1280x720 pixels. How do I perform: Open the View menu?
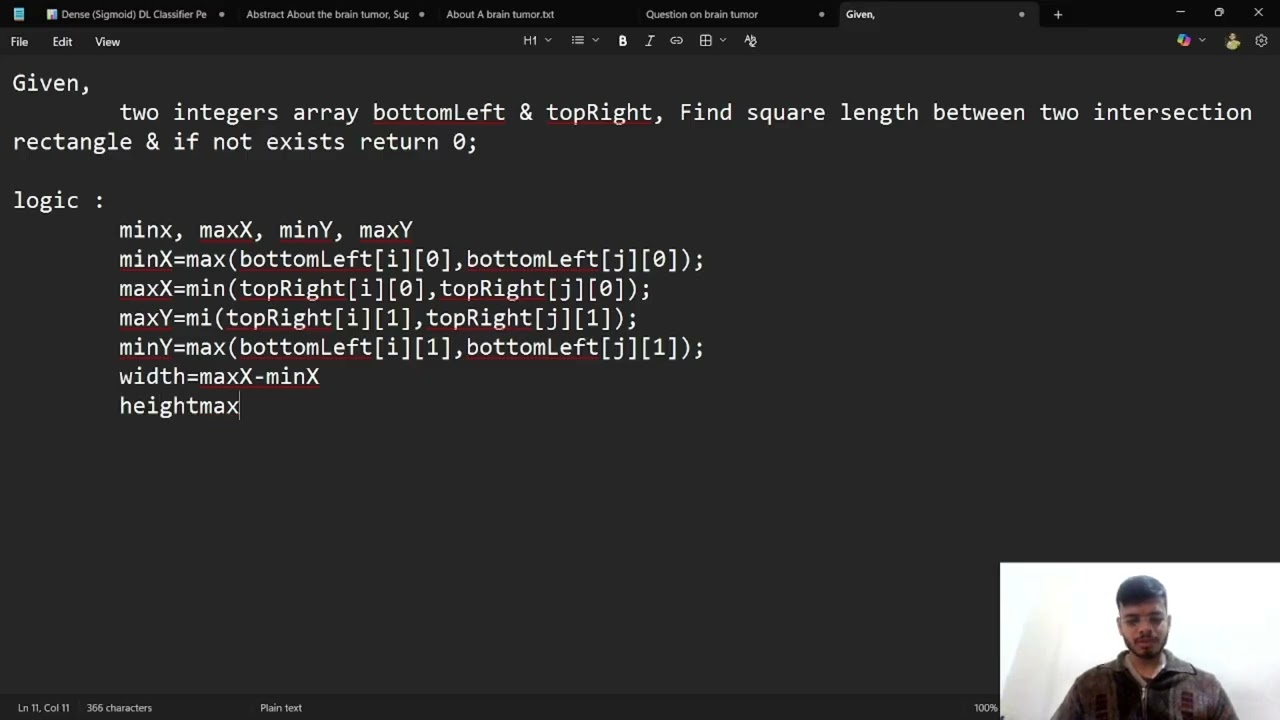click(107, 42)
